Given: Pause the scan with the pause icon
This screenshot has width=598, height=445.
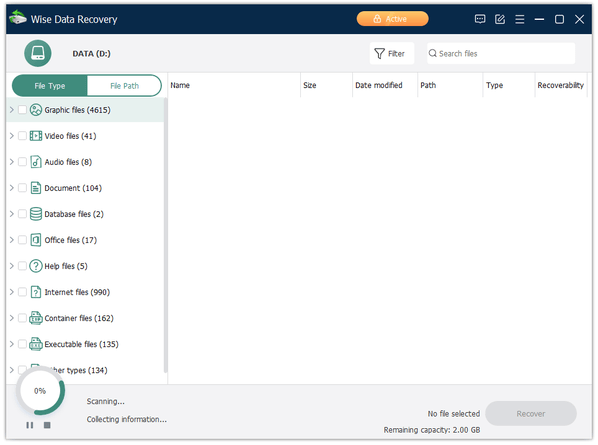Looking at the screenshot, I should (x=30, y=425).
